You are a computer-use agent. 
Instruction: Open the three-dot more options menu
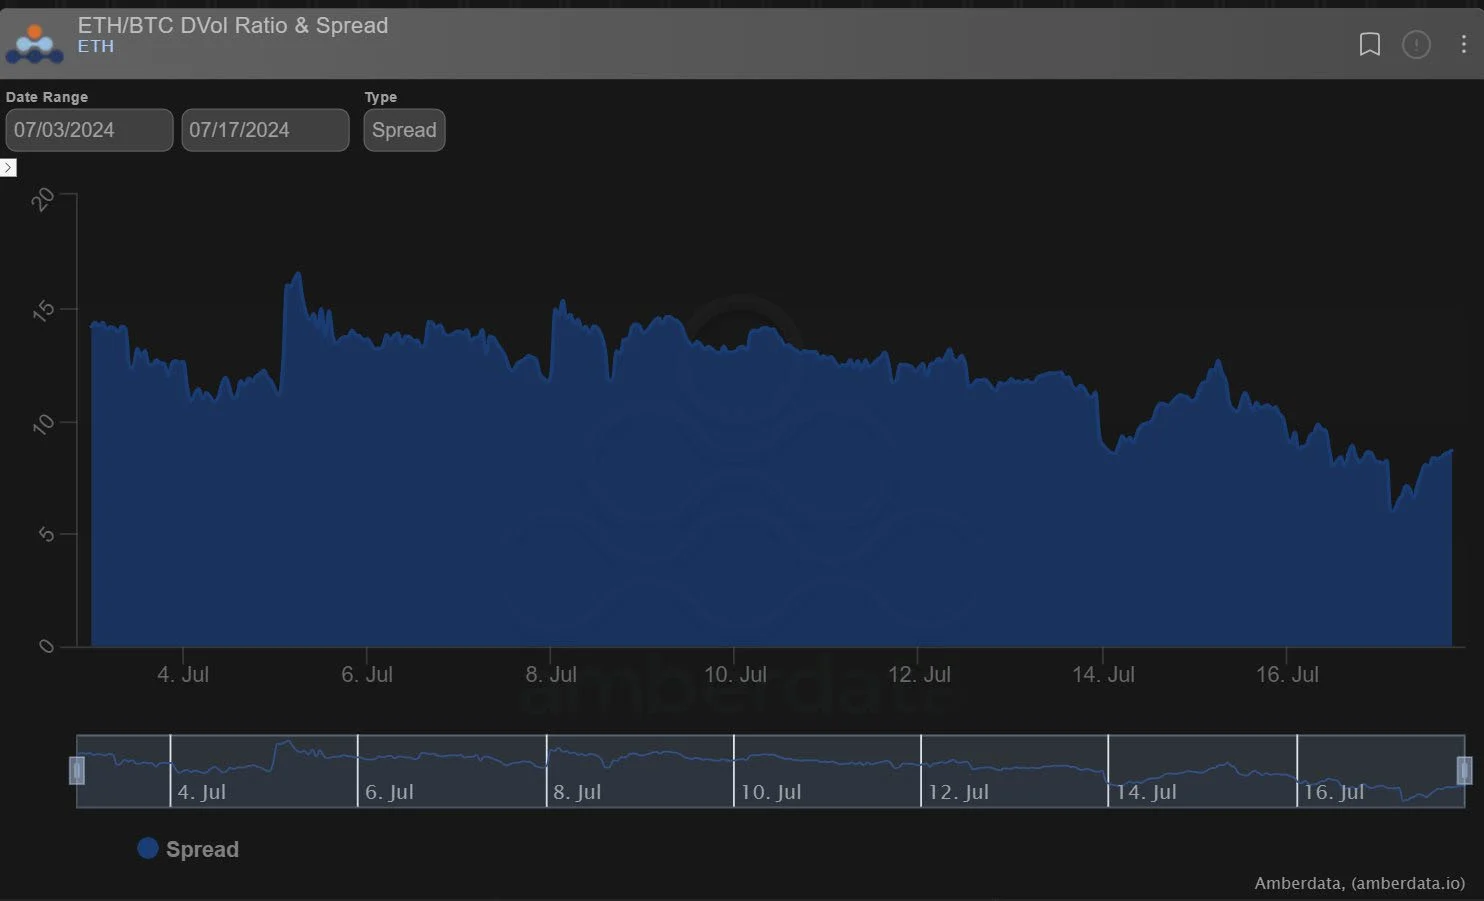pos(1463,44)
